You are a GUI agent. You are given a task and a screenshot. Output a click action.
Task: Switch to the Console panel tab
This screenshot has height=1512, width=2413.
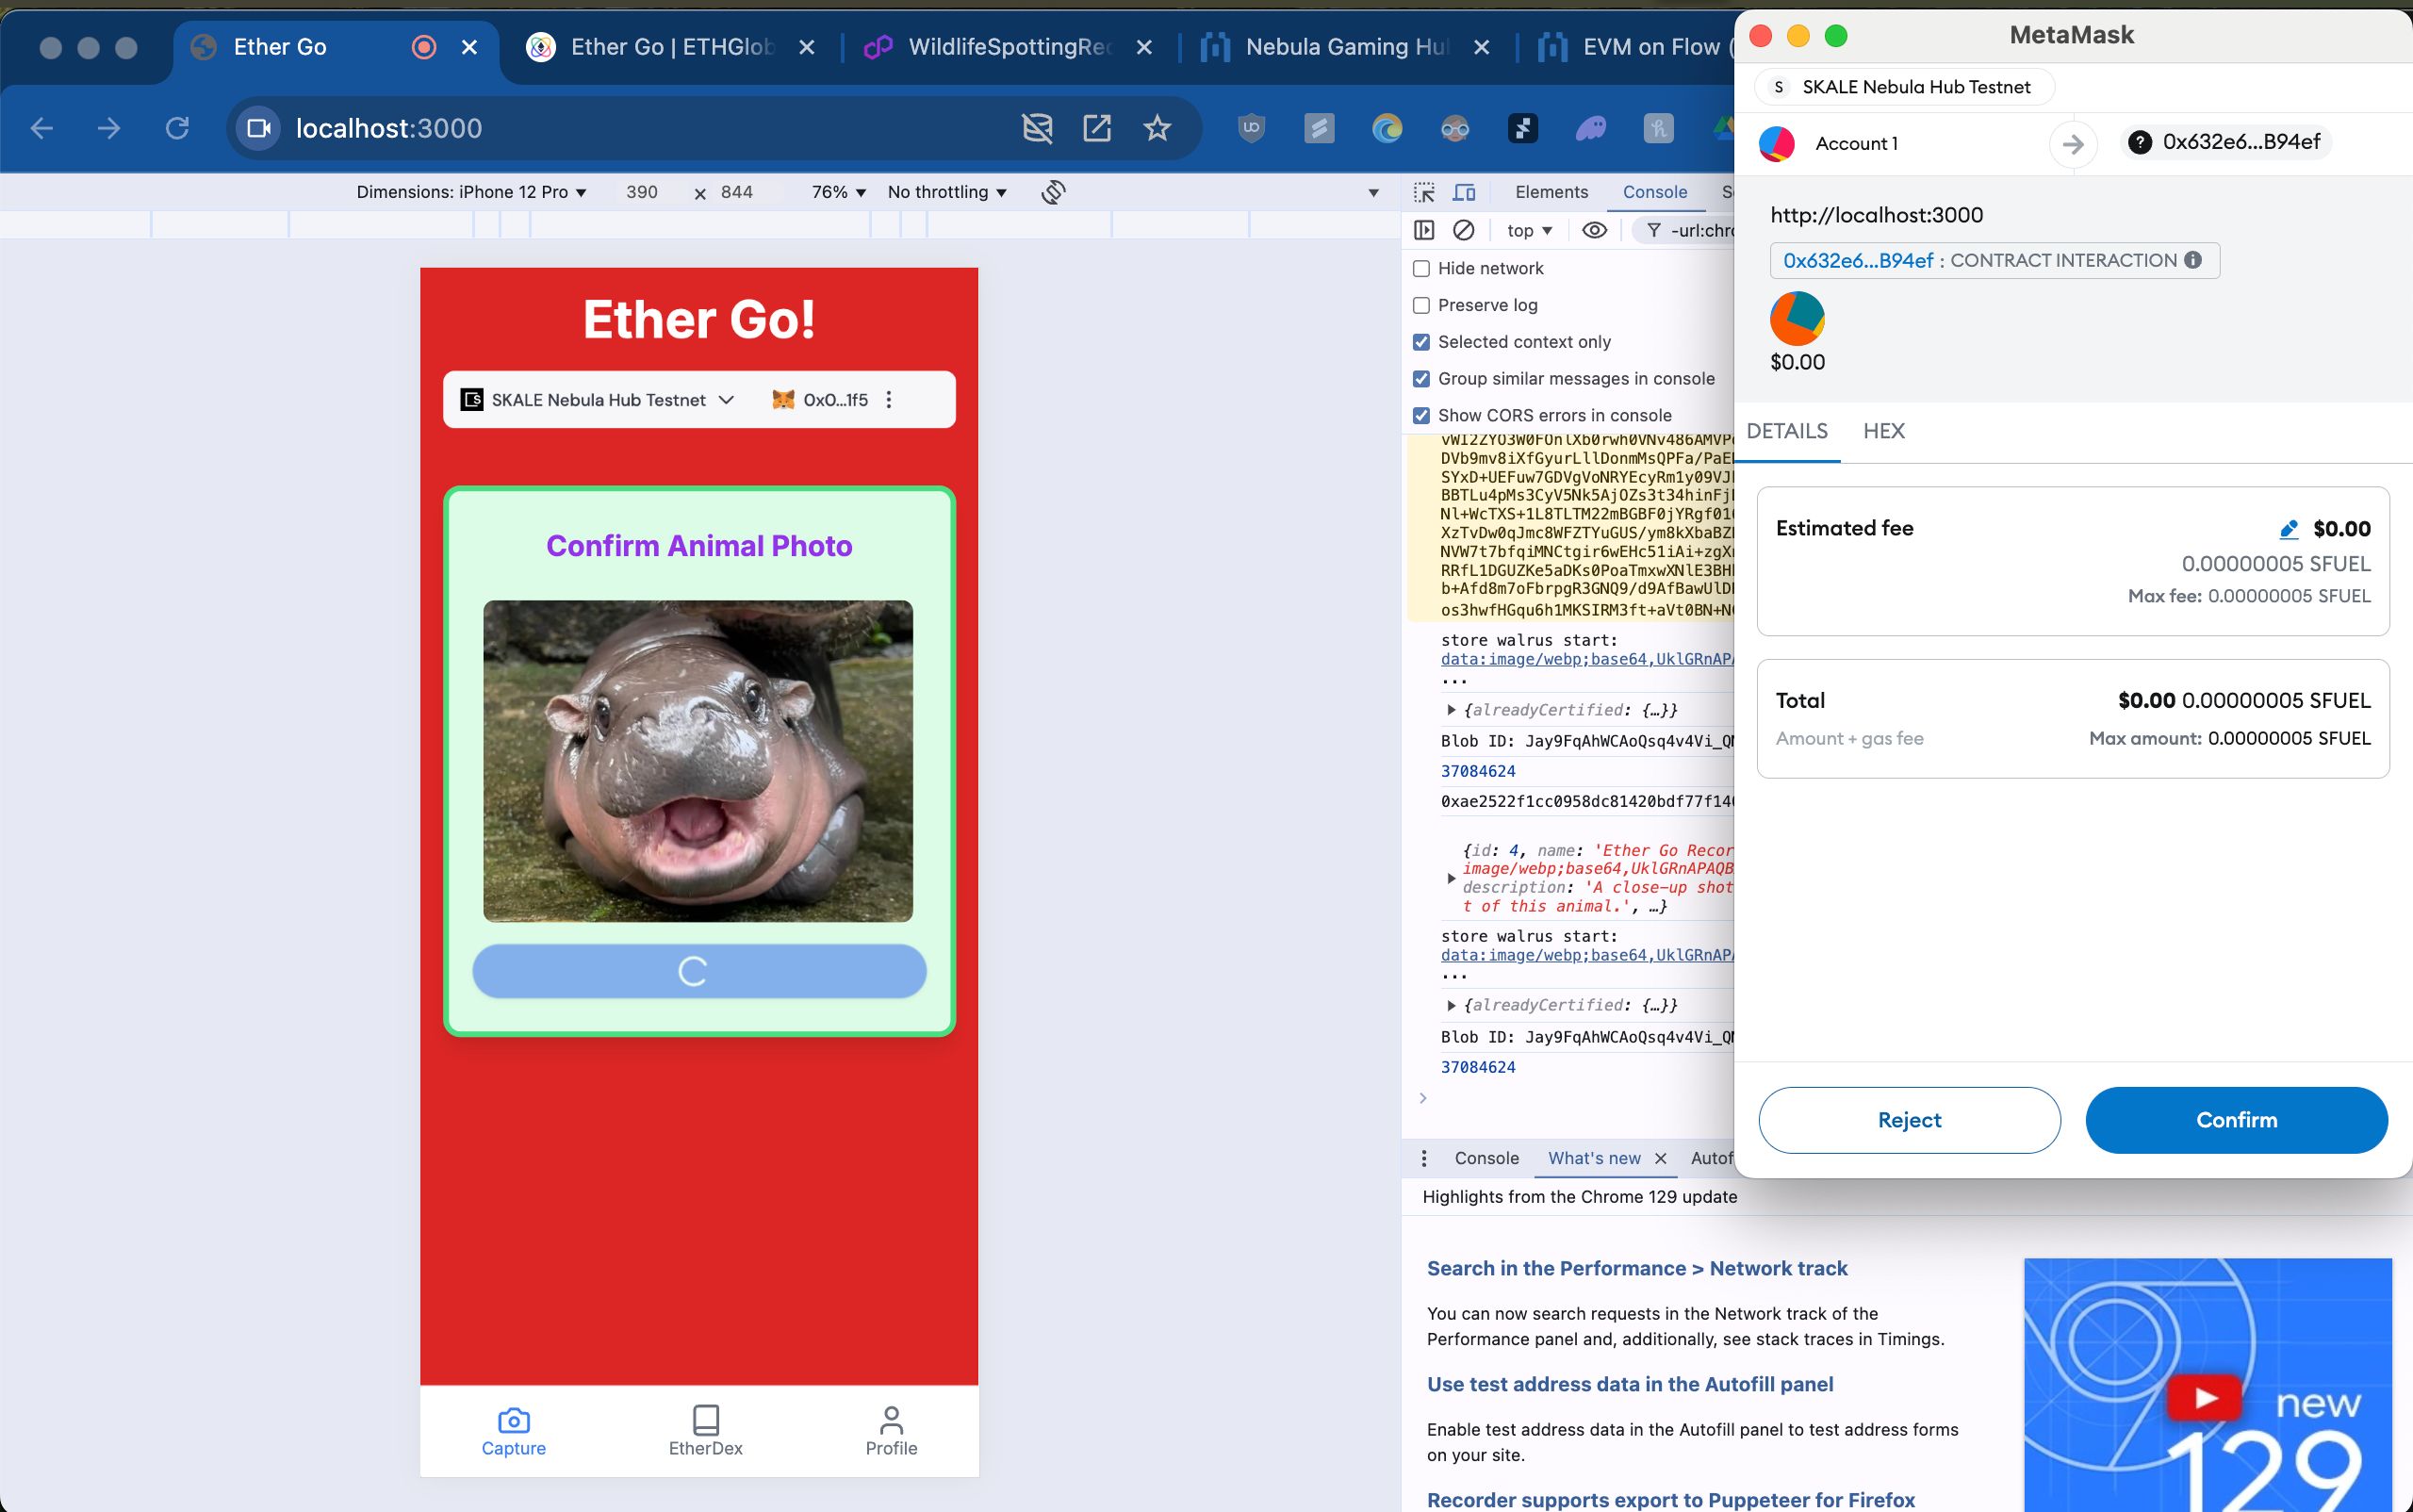tap(1655, 192)
